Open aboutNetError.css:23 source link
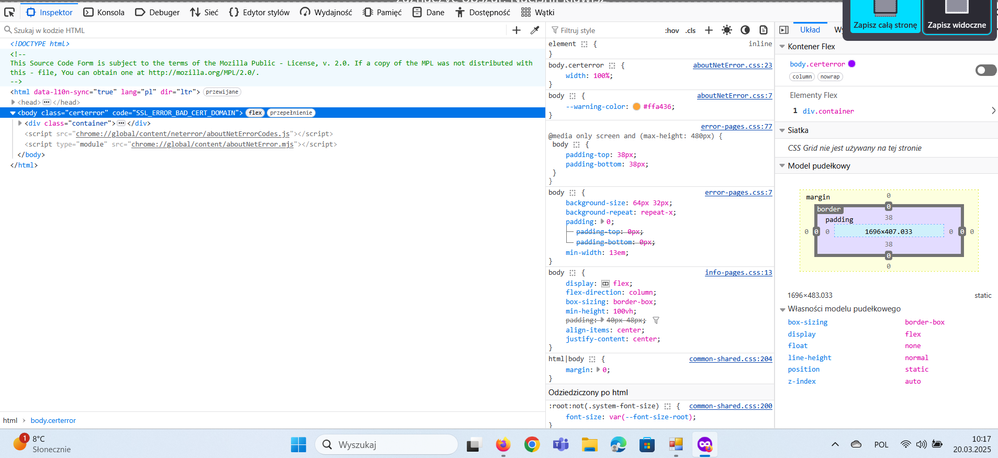Image resolution: width=998 pixels, height=458 pixels. point(733,66)
